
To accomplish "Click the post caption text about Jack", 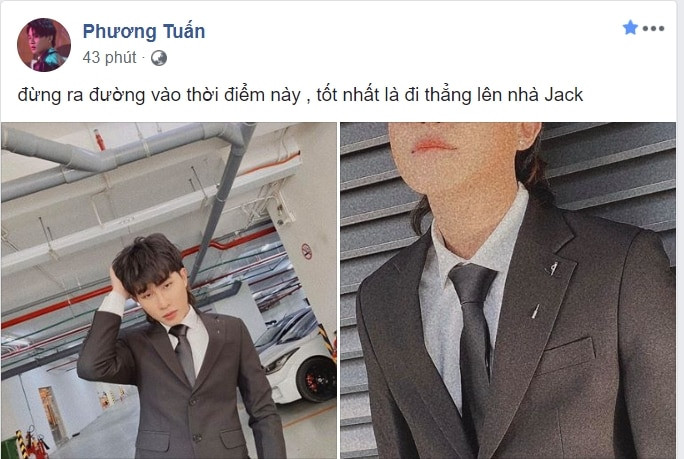I will tap(300, 95).
